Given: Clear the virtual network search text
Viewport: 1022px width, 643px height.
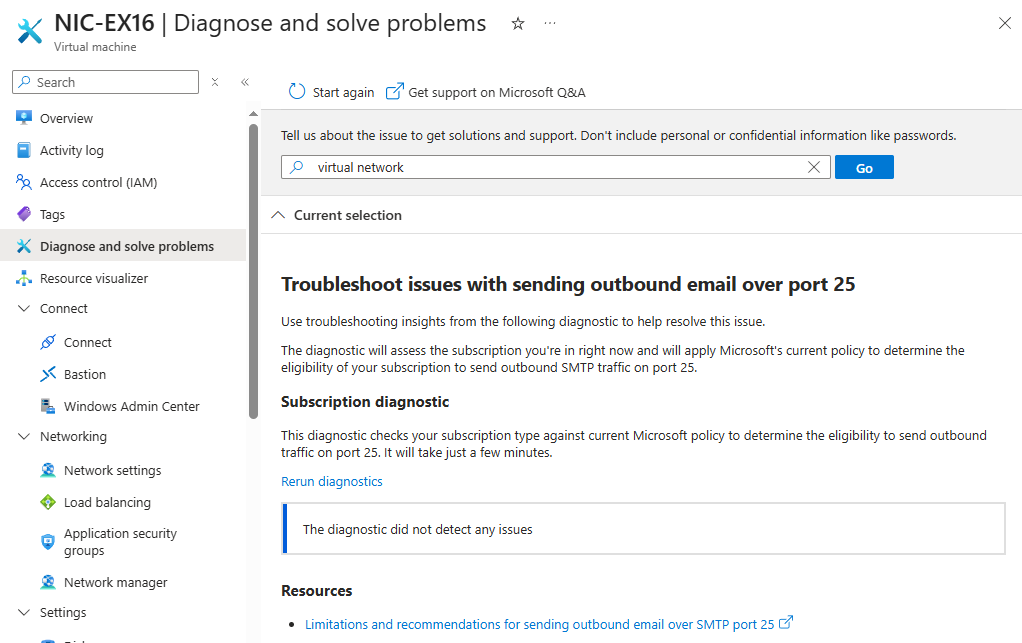Looking at the screenshot, I should point(814,166).
